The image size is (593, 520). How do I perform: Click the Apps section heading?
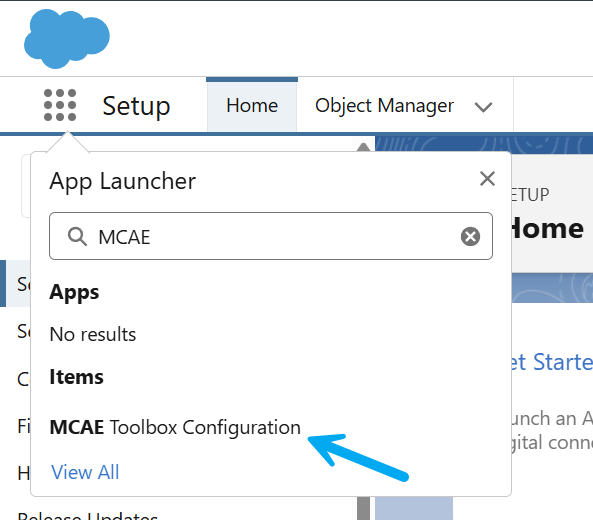point(74,293)
